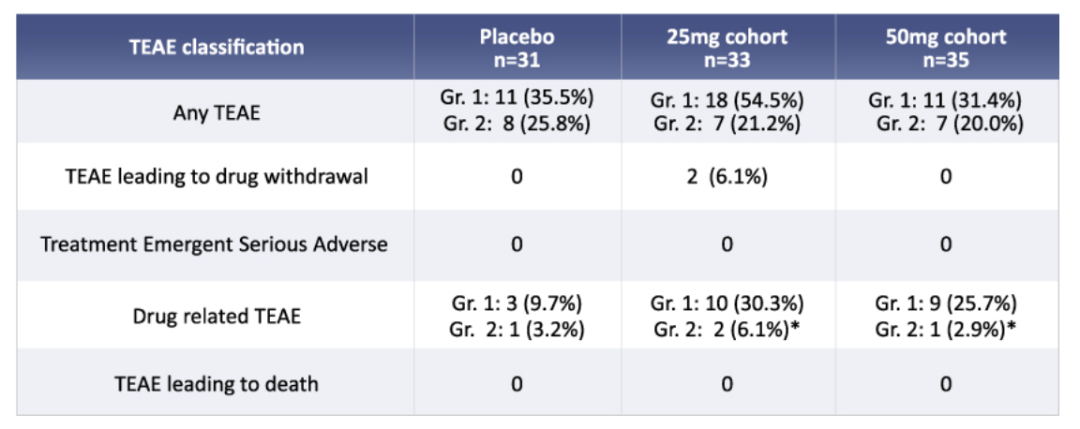Image resolution: width=1080 pixels, height=429 pixels.
Task: Click 25mg cohort TEAE death zero value
Action: click(x=727, y=383)
